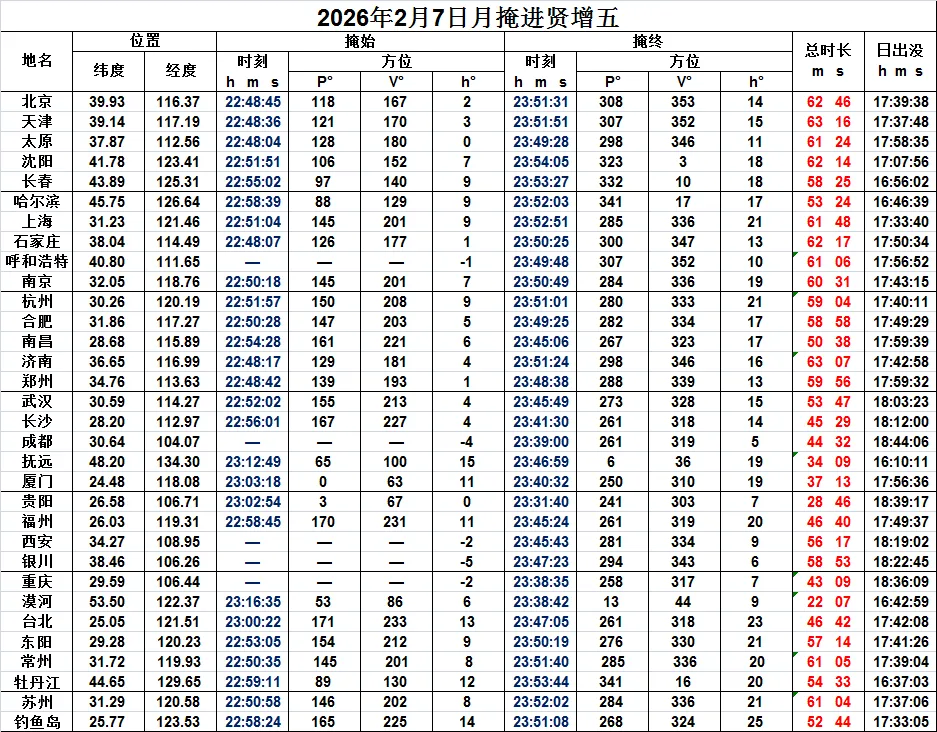Select the 太原 place name cell
The width and height of the screenshot is (937, 732).
(x=36, y=142)
